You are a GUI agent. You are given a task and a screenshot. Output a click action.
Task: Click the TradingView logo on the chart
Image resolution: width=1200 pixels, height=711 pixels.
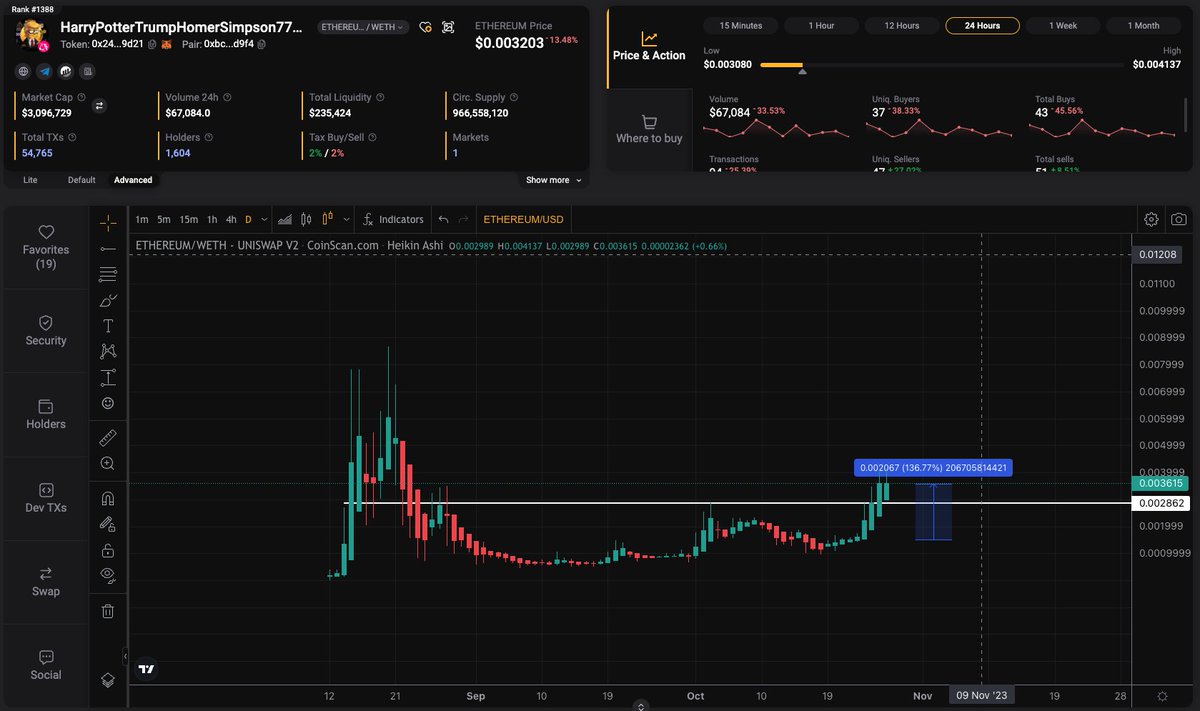(146, 668)
